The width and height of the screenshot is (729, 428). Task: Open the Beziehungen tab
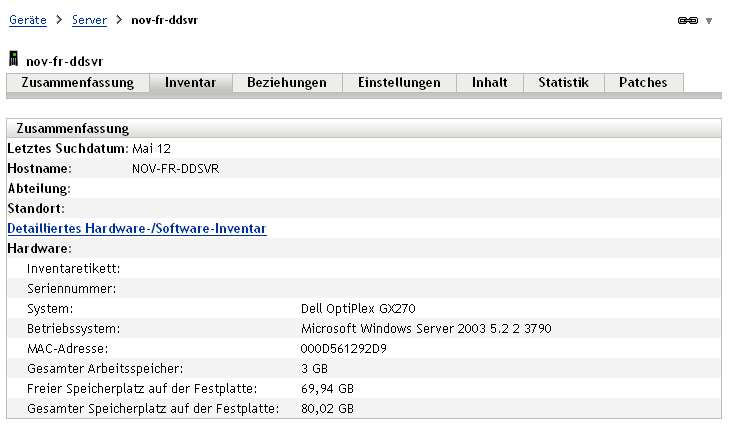pyautogui.click(x=287, y=83)
